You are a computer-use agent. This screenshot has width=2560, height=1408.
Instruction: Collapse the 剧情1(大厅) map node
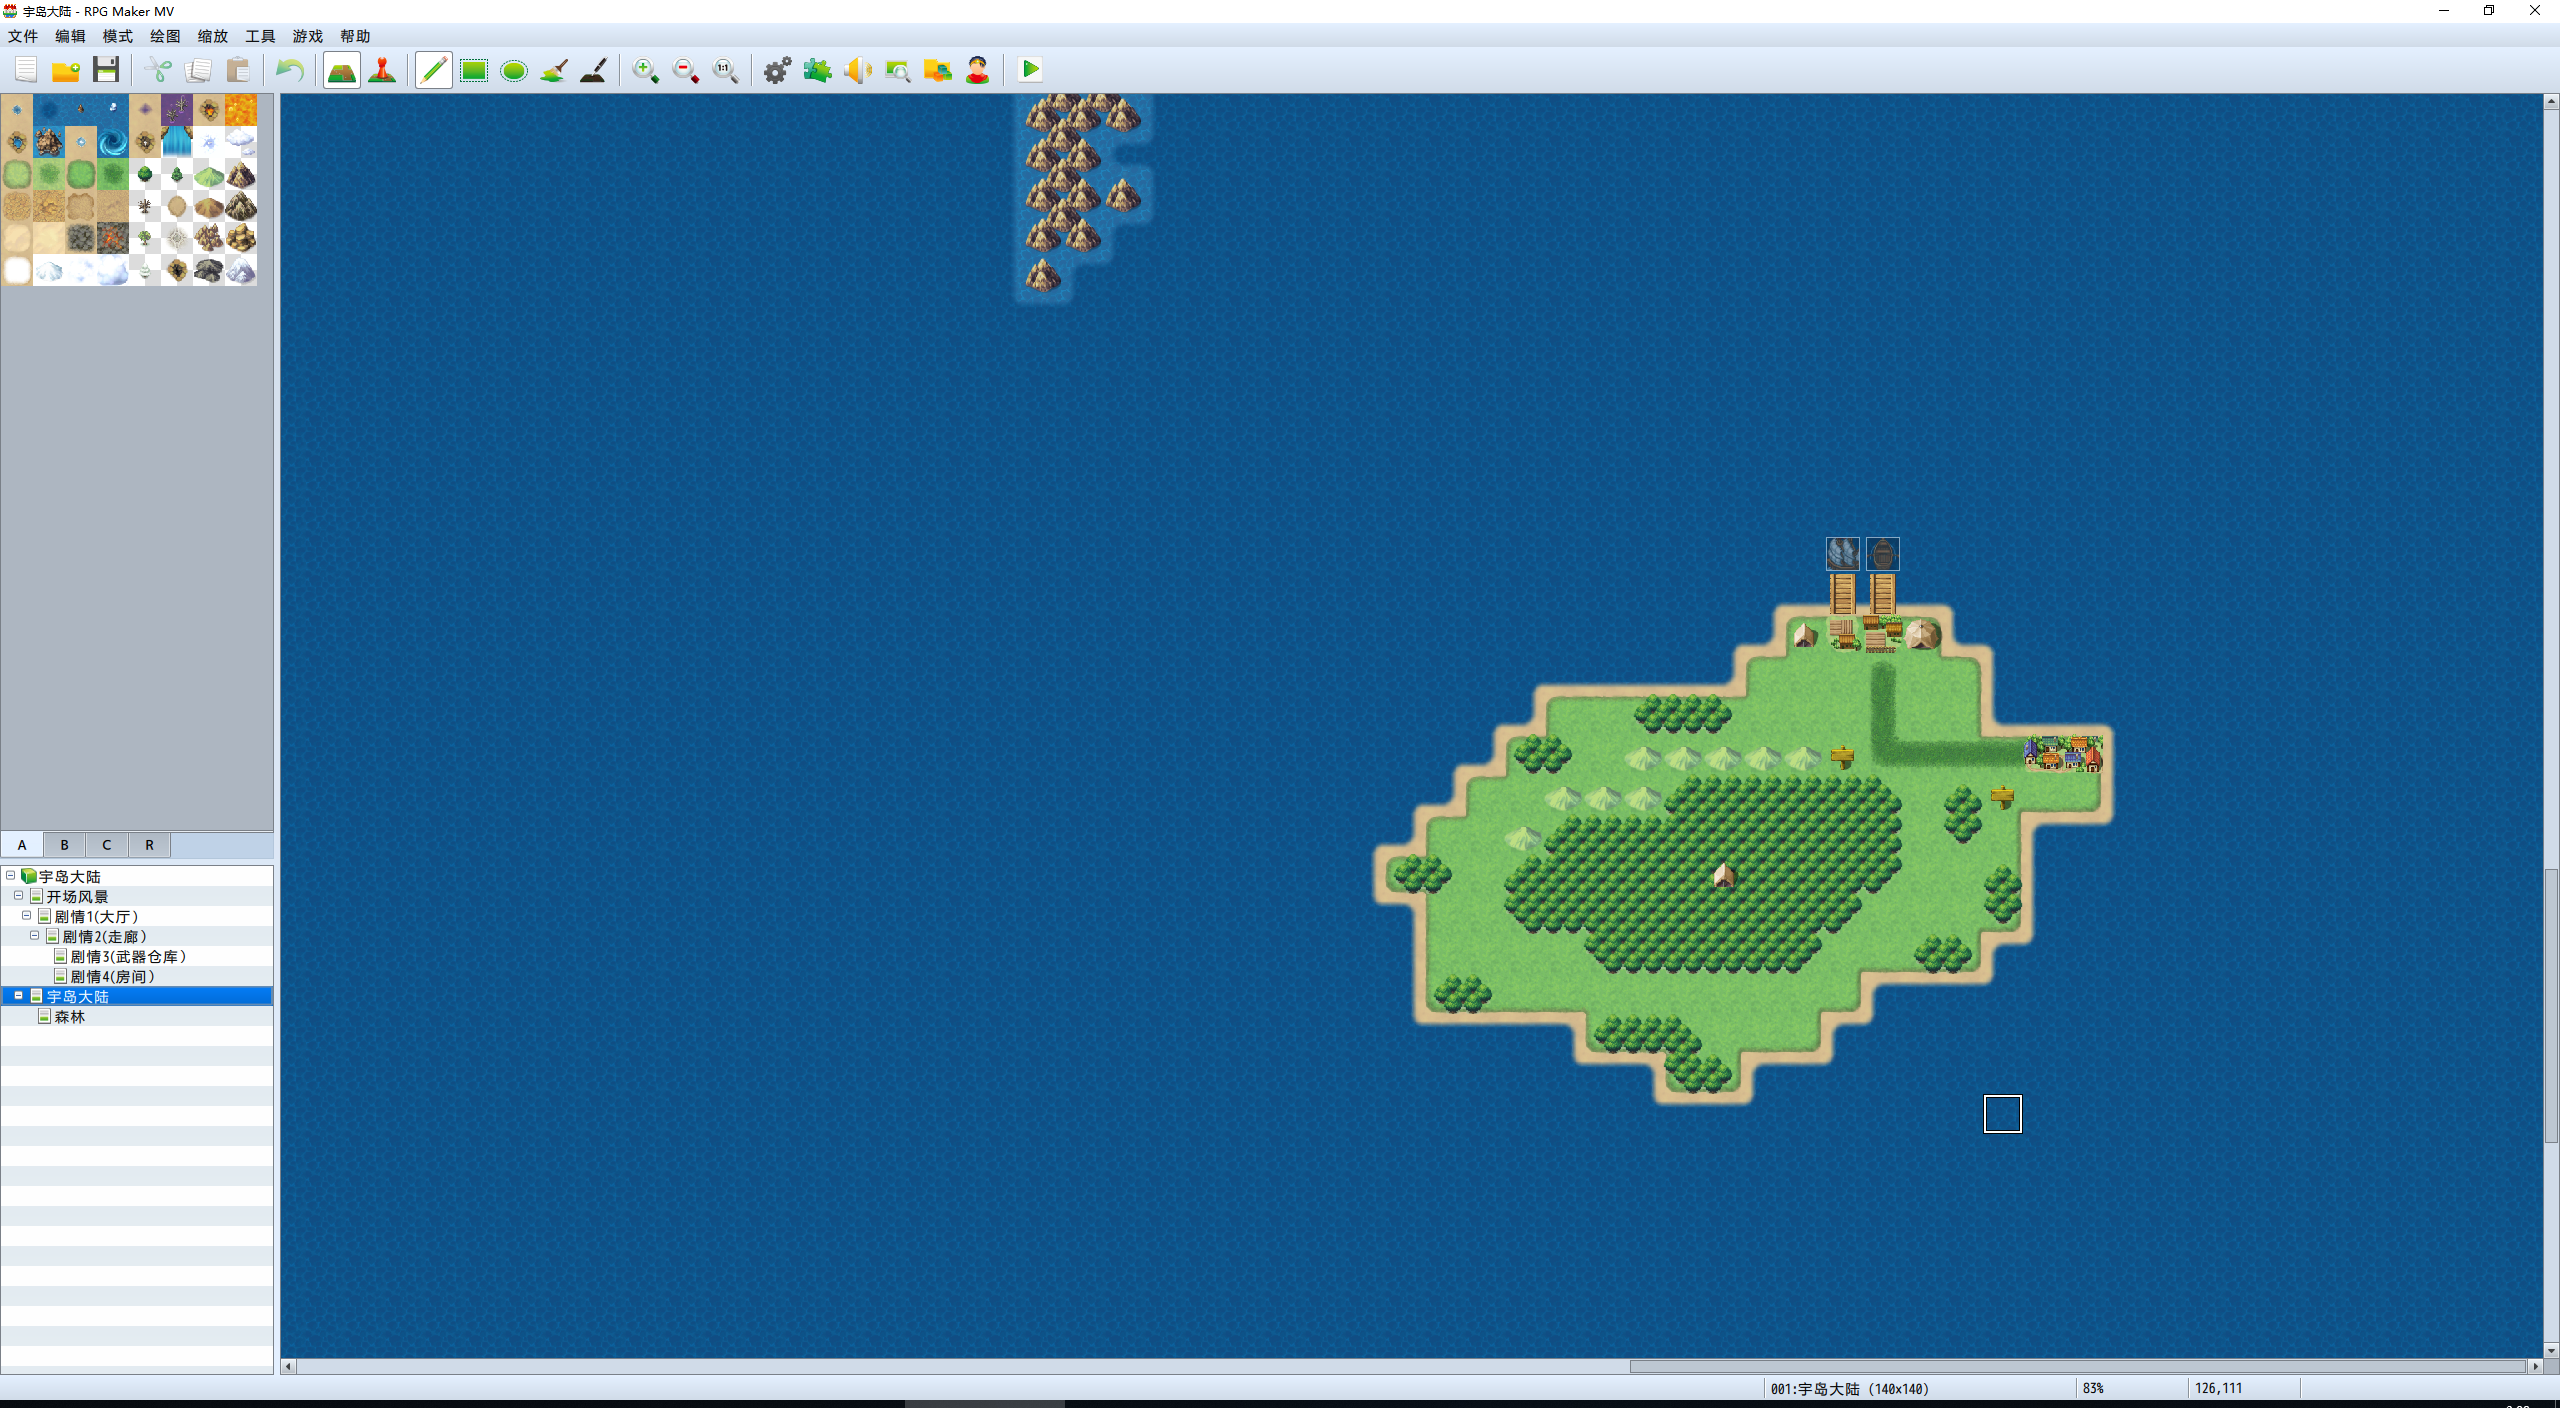(27, 916)
